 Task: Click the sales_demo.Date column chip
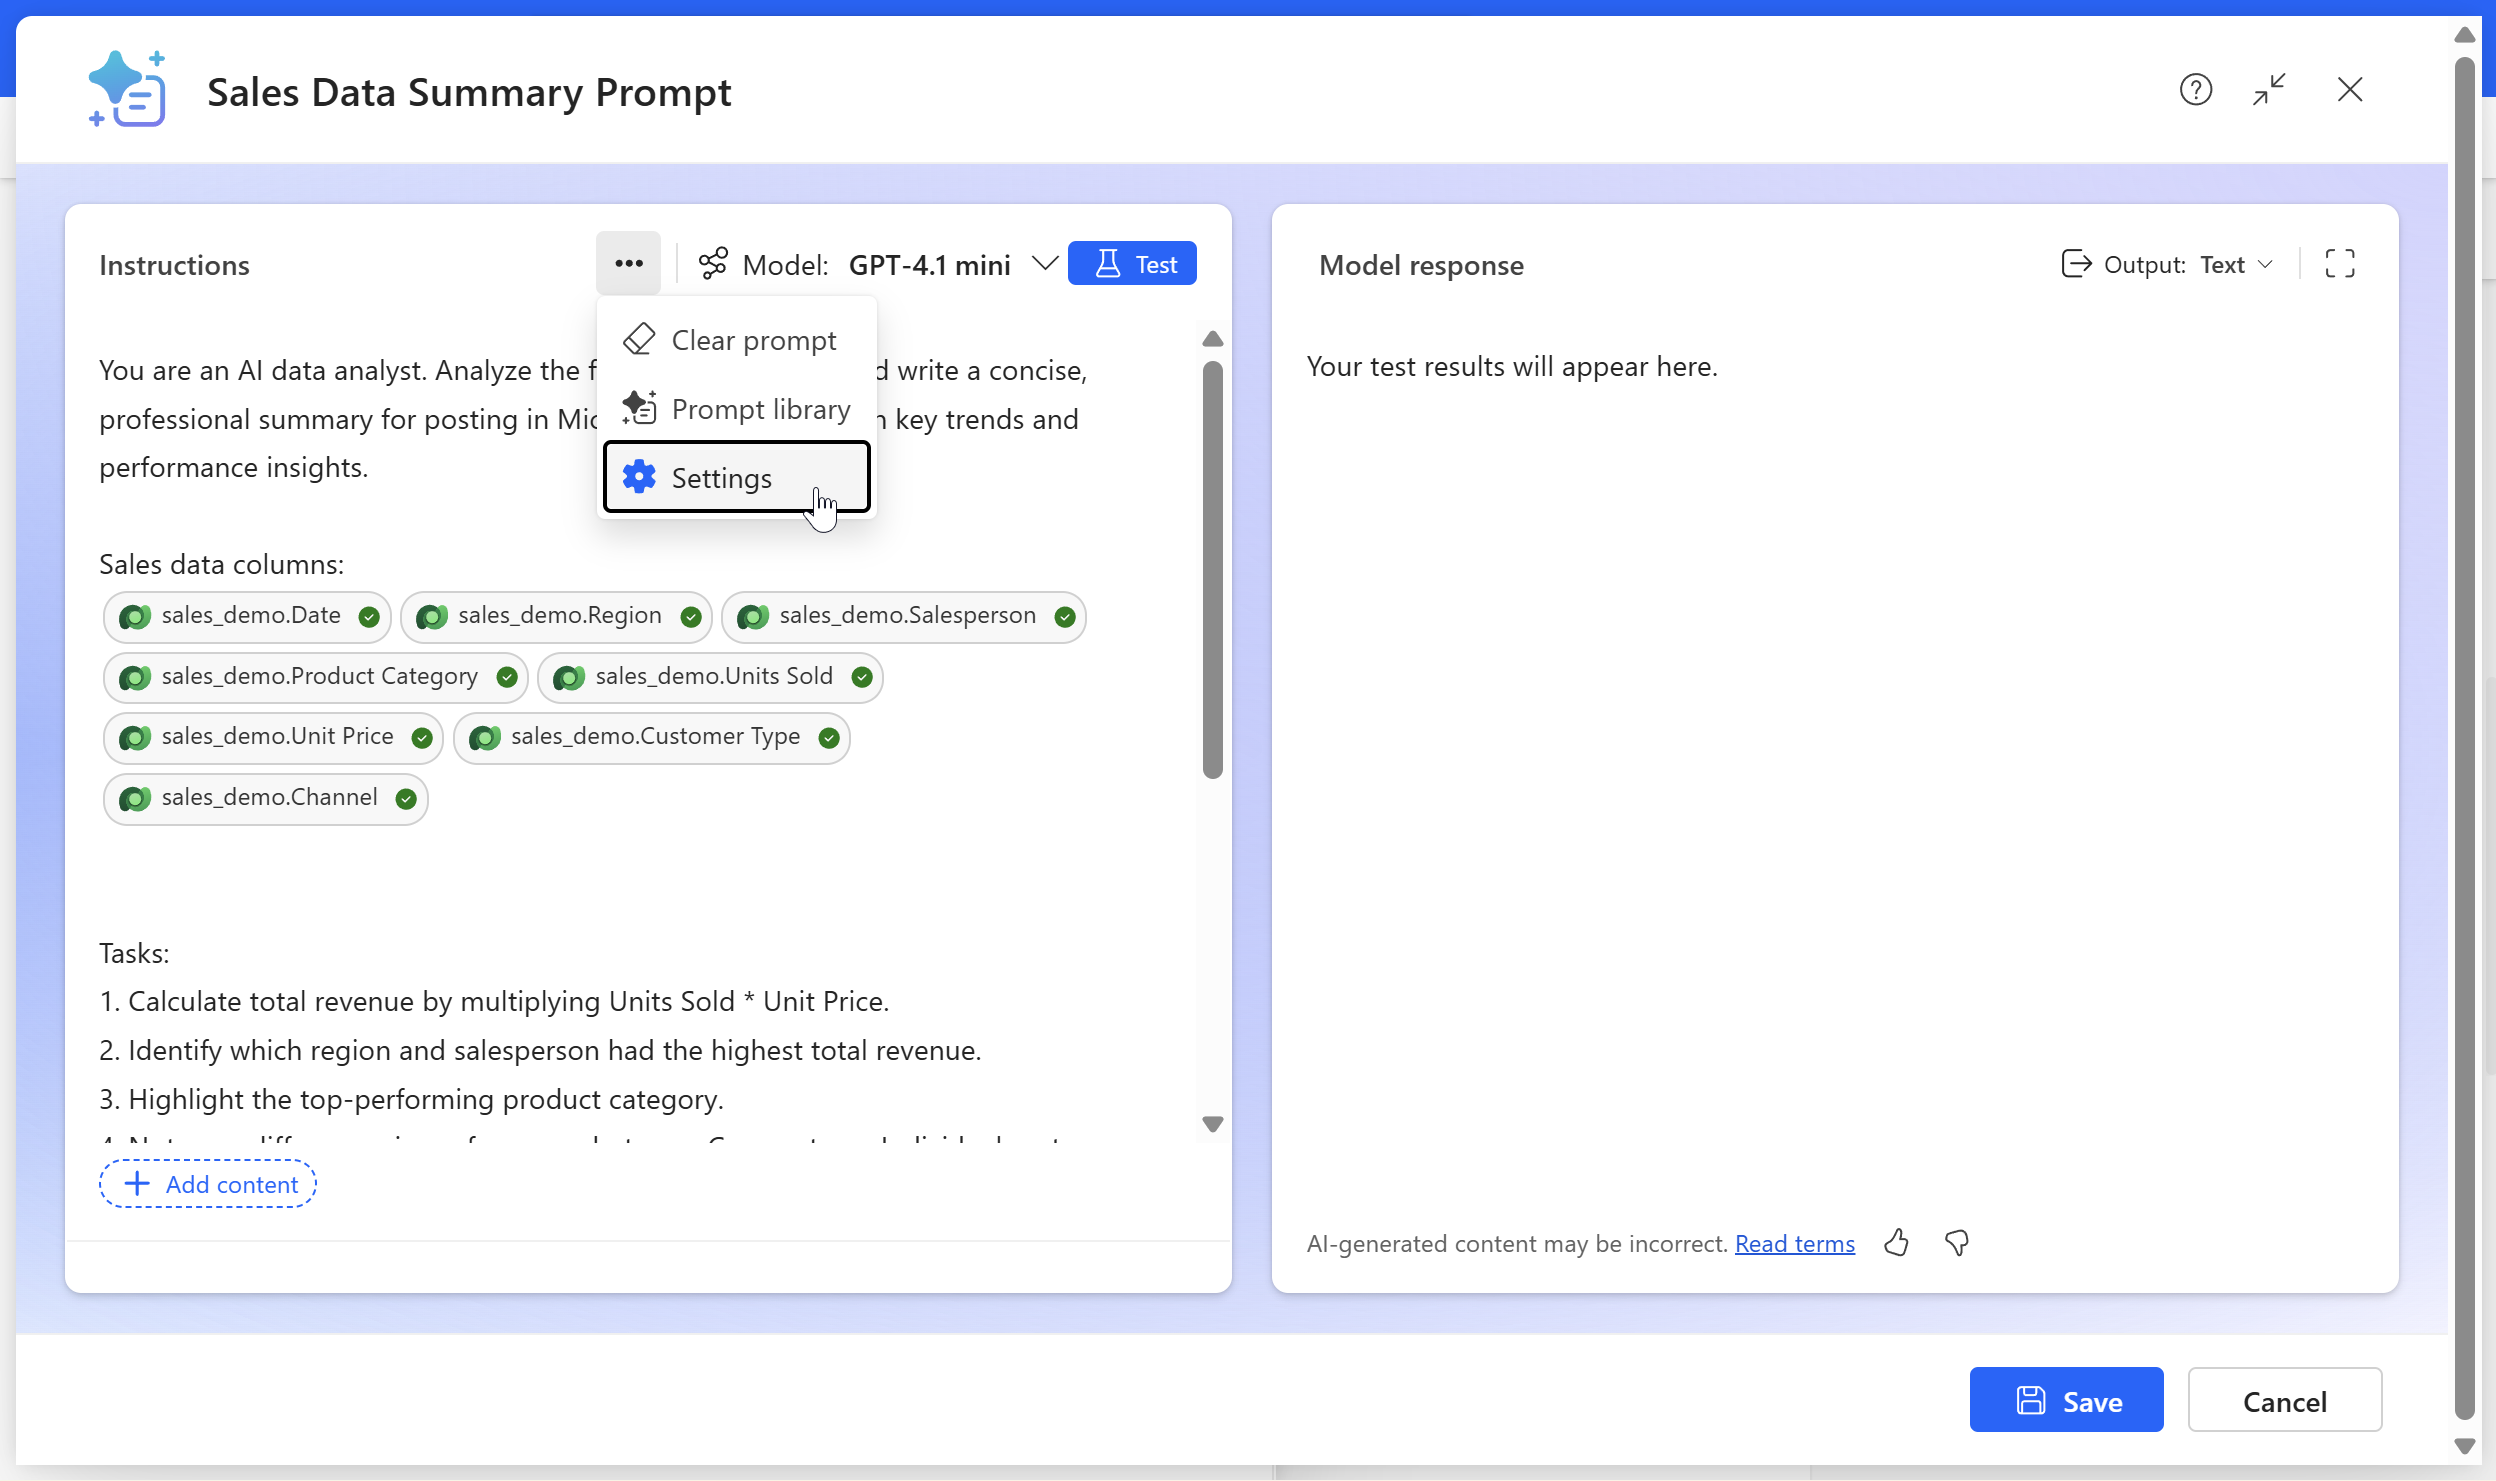coord(248,616)
